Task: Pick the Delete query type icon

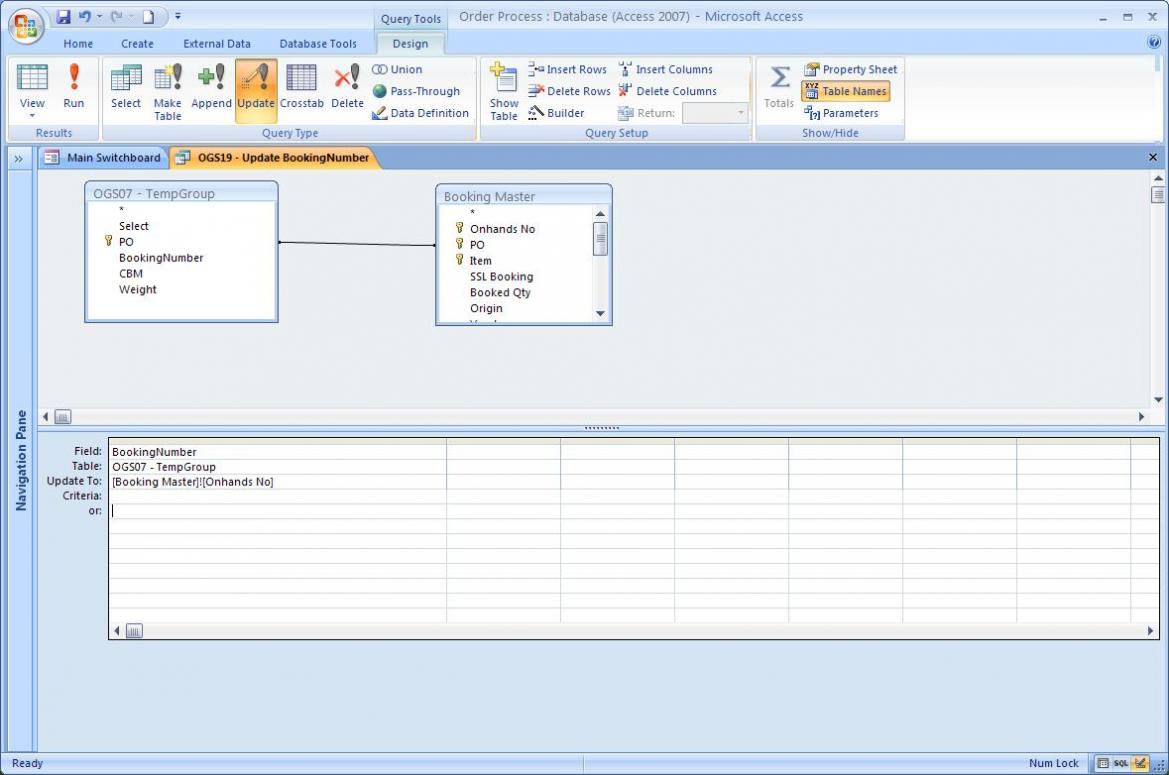Action: pos(347,88)
